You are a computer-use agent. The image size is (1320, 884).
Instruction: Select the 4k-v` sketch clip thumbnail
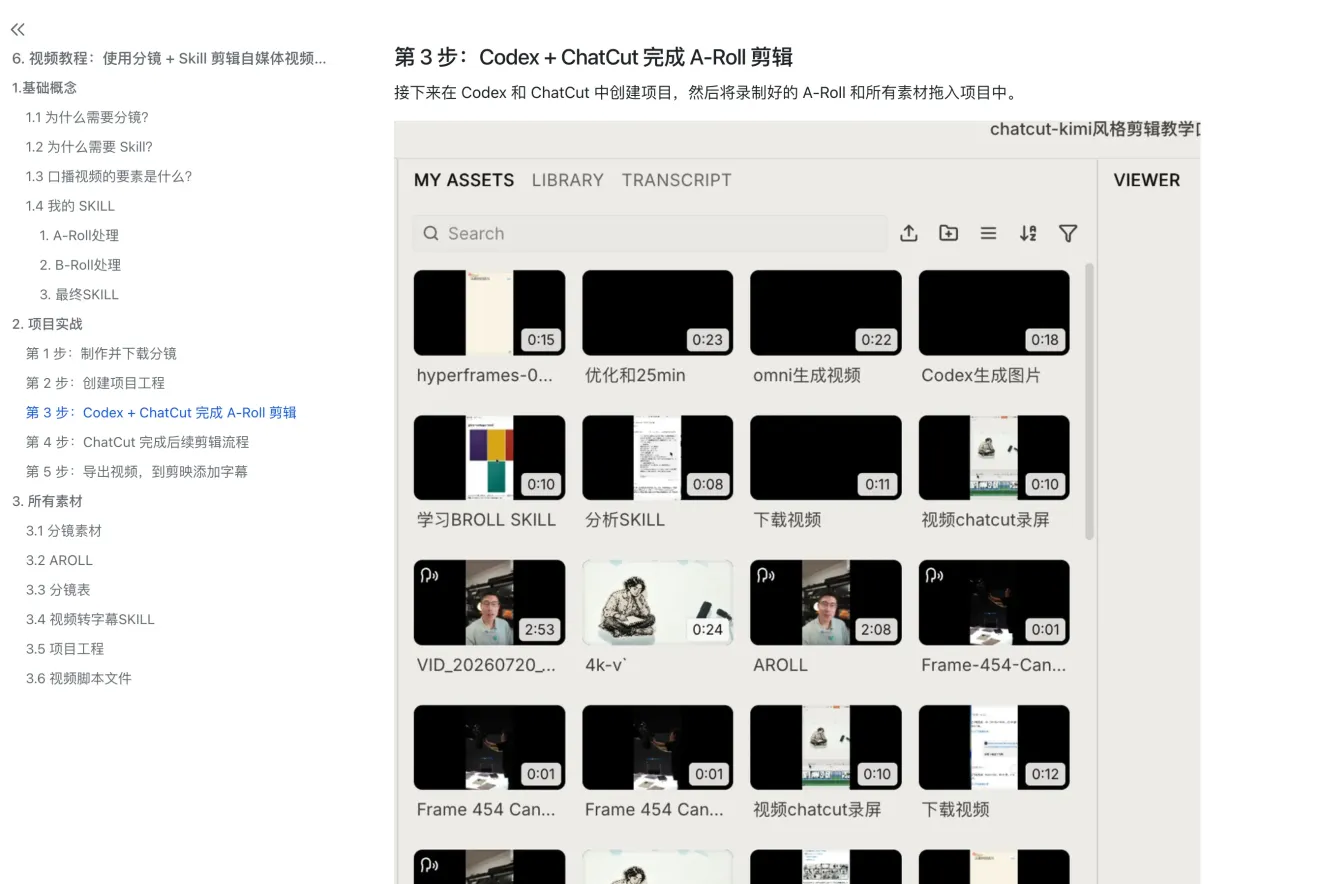point(657,602)
